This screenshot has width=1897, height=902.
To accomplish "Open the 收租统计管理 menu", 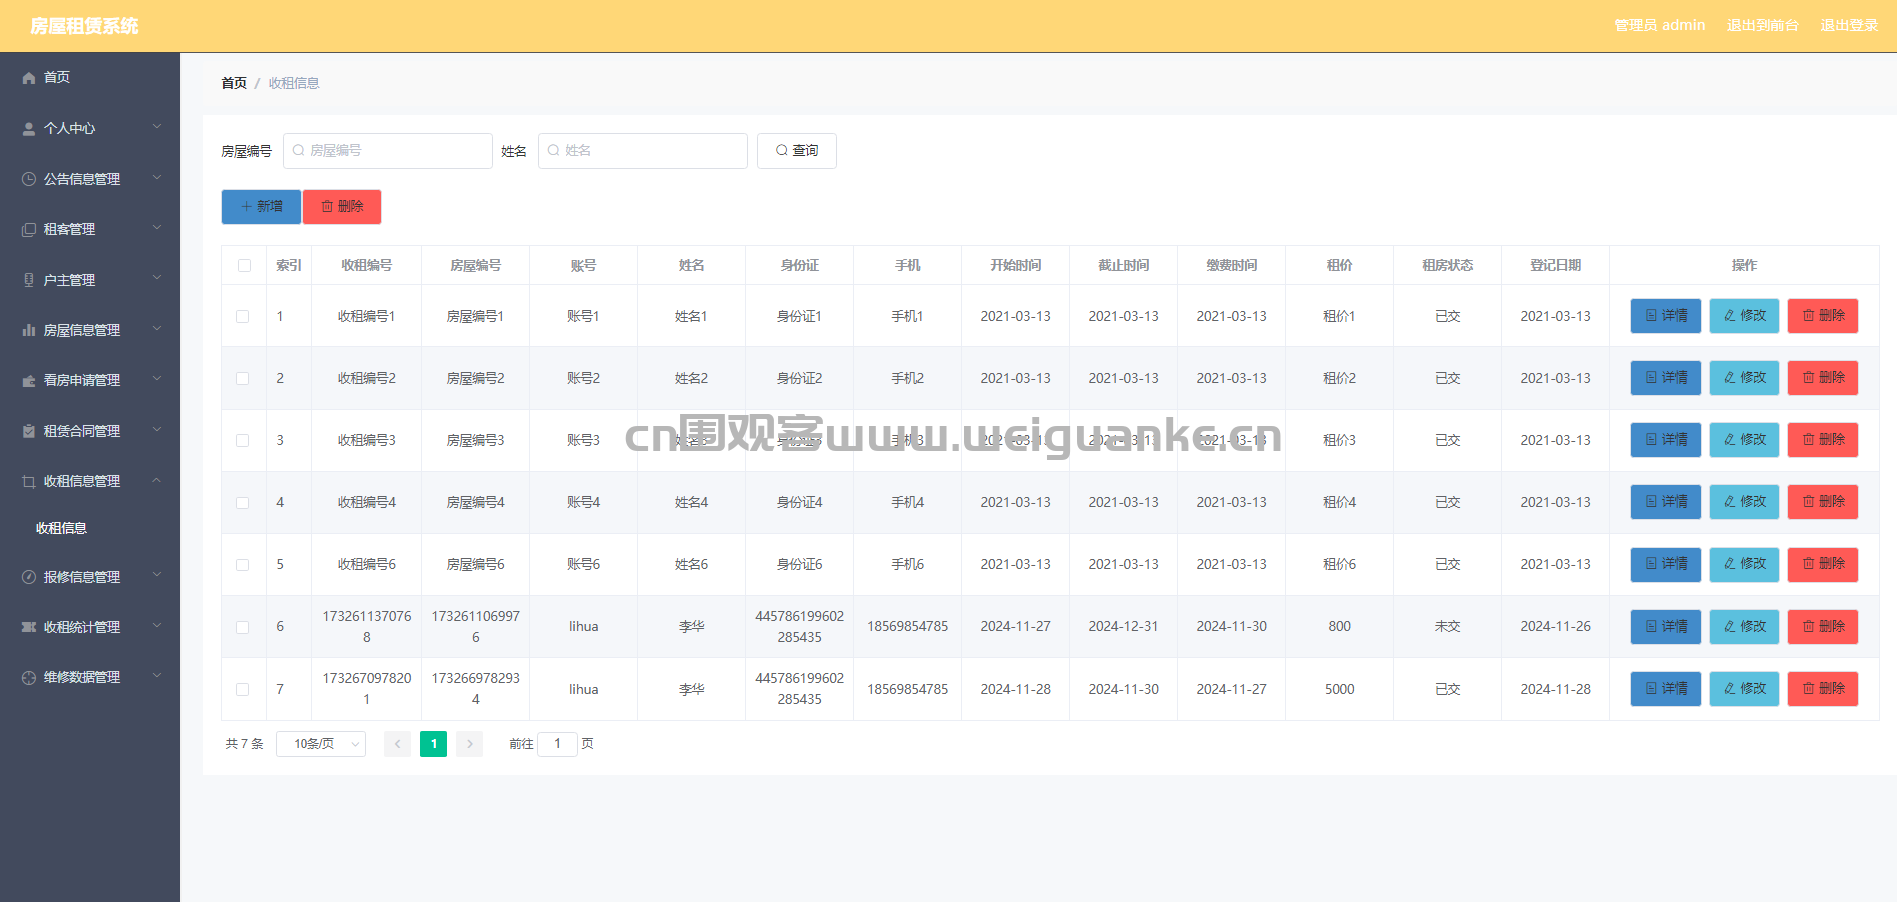I will (x=90, y=627).
